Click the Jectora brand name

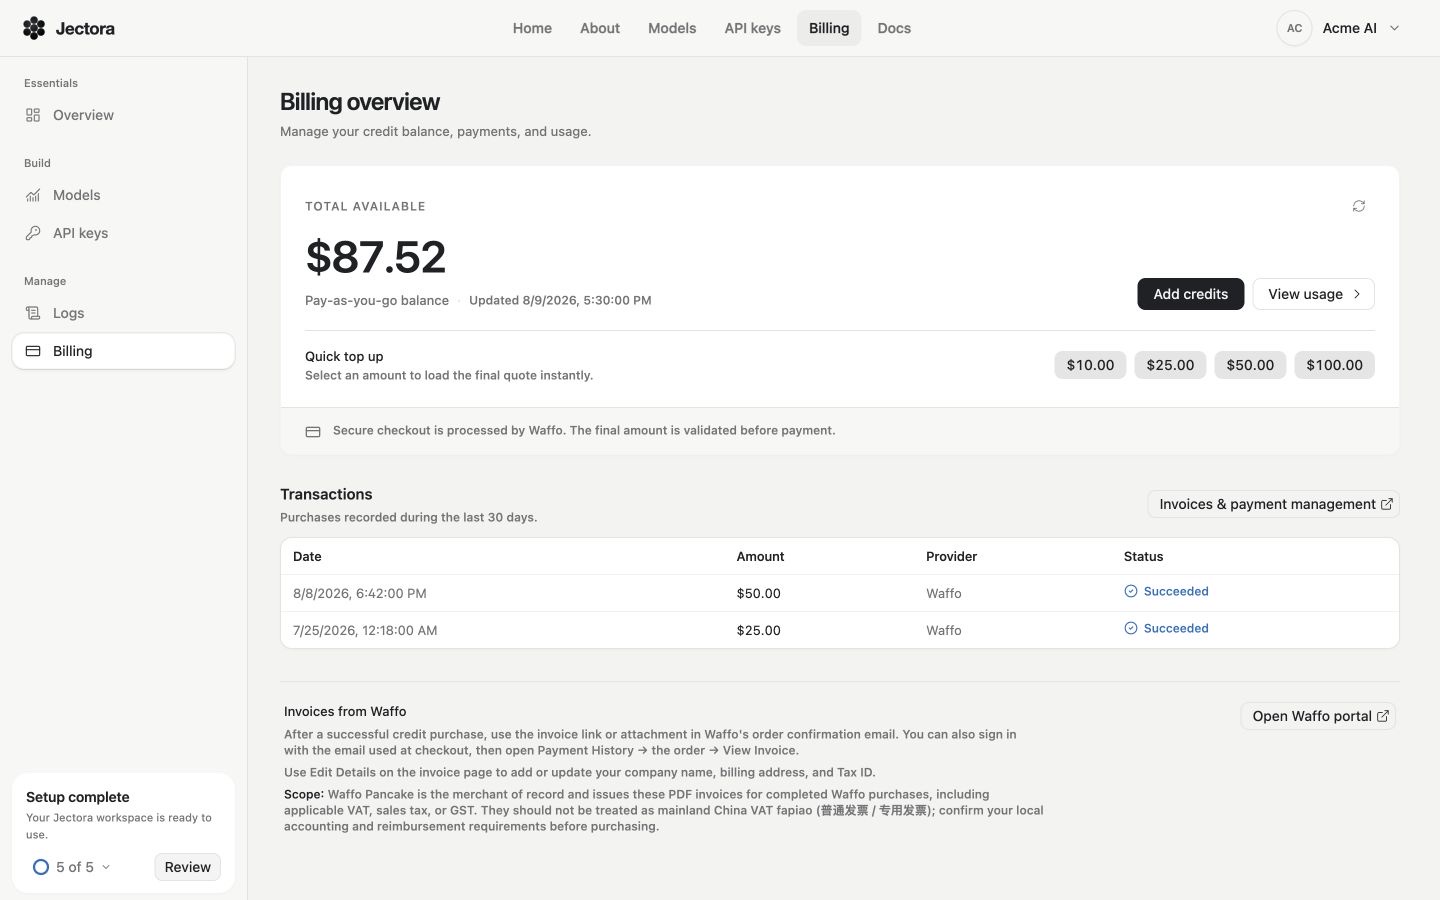pyautogui.click(x=85, y=28)
